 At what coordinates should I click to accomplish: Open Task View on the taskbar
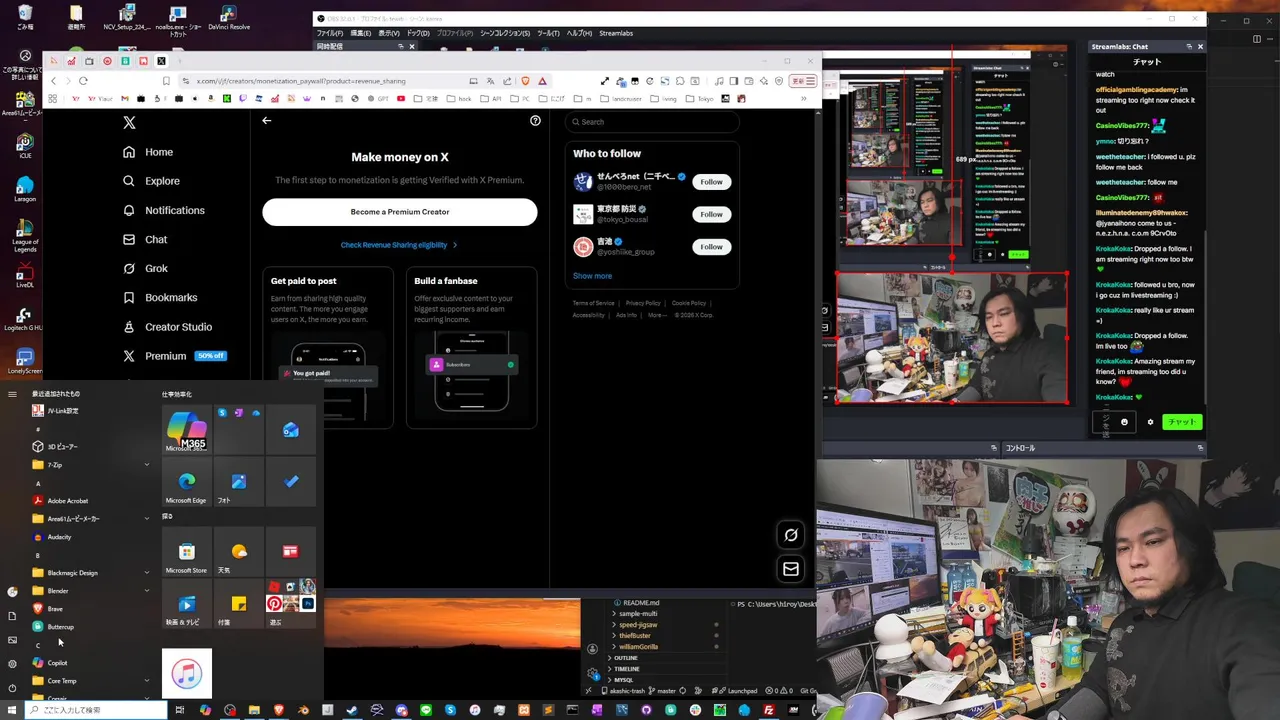point(180,710)
